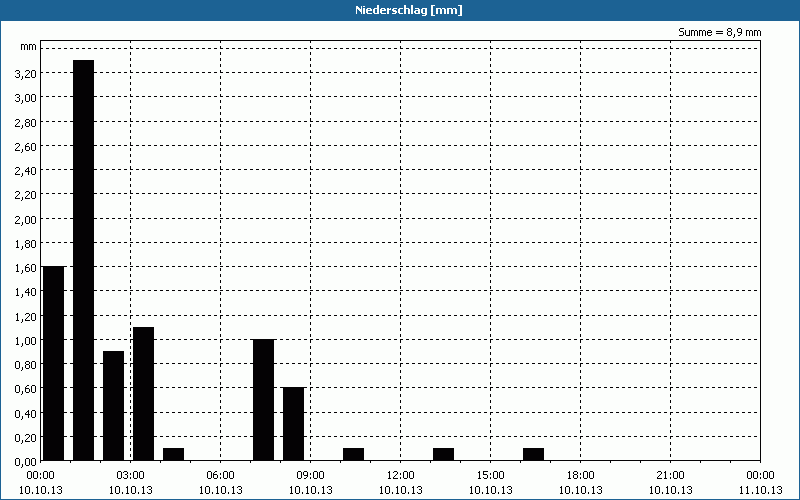The height and width of the screenshot is (500, 800).
Task: Click the 1,00 mm bar after 07:00
Action: tap(263, 400)
